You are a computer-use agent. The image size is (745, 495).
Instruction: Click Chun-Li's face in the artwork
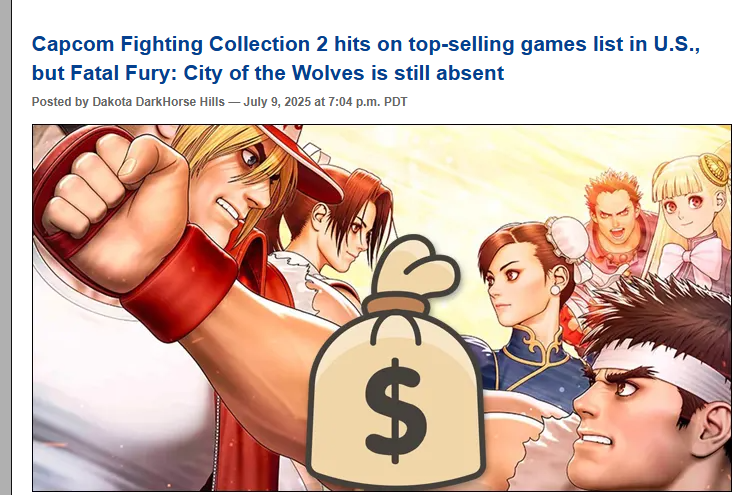coord(513,285)
